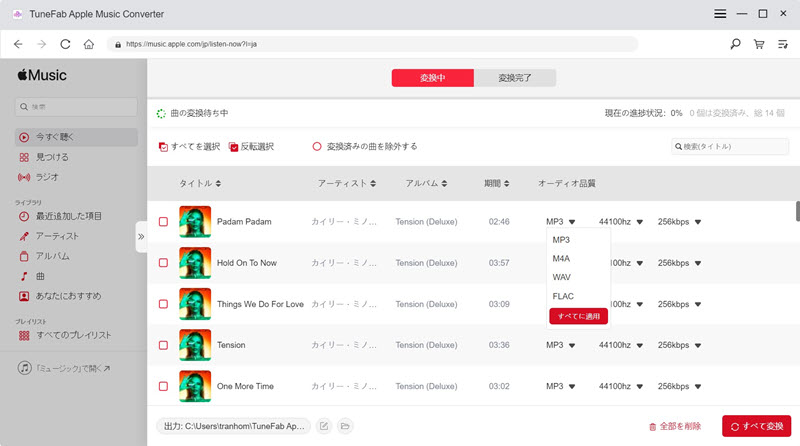The height and width of the screenshot is (446, 800).
Task: Open Tension row MP3 format dropdown
Action: click(x=561, y=345)
